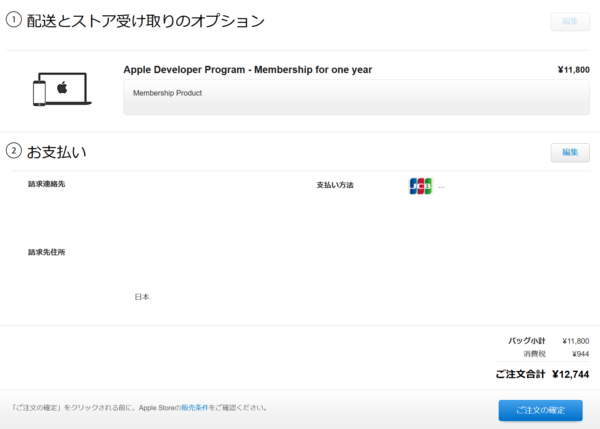Click the 編集 button in the お支払い section
This screenshot has height=429, width=600.
[x=570, y=152]
